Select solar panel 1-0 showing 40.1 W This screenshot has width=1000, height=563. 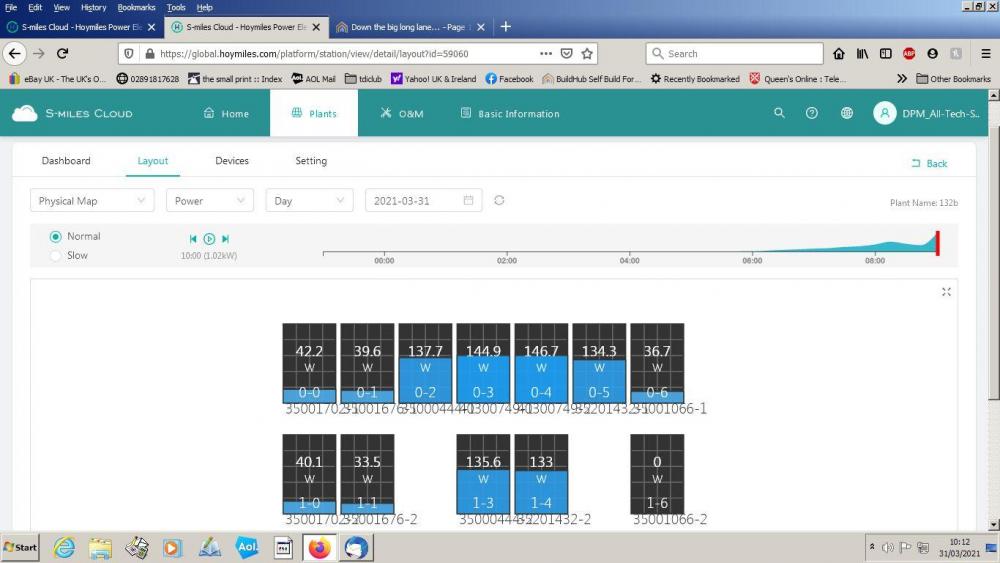(309, 474)
